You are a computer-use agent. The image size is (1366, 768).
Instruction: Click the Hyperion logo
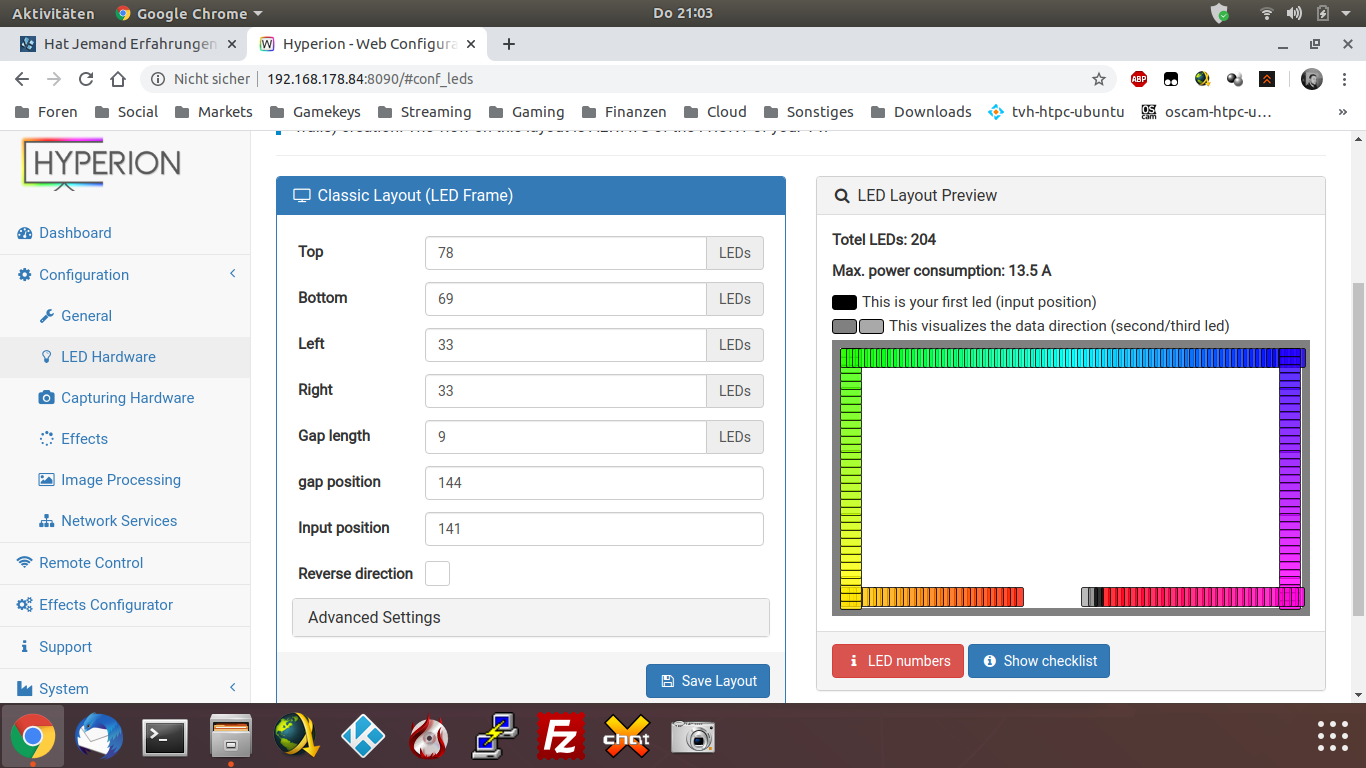pyautogui.click(x=101, y=164)
